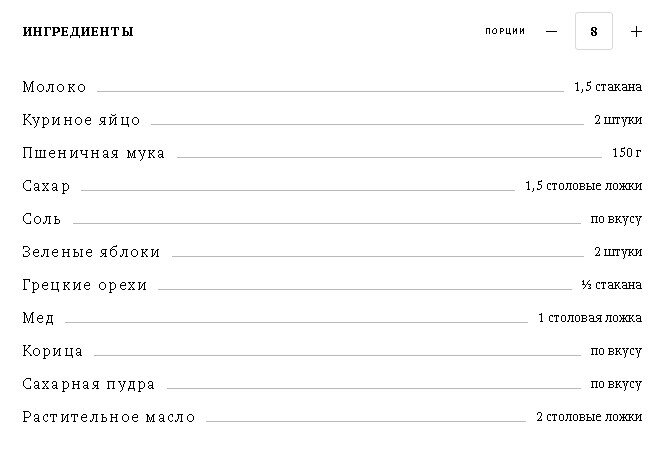Increase portions with the plus icon

point(636,31)
